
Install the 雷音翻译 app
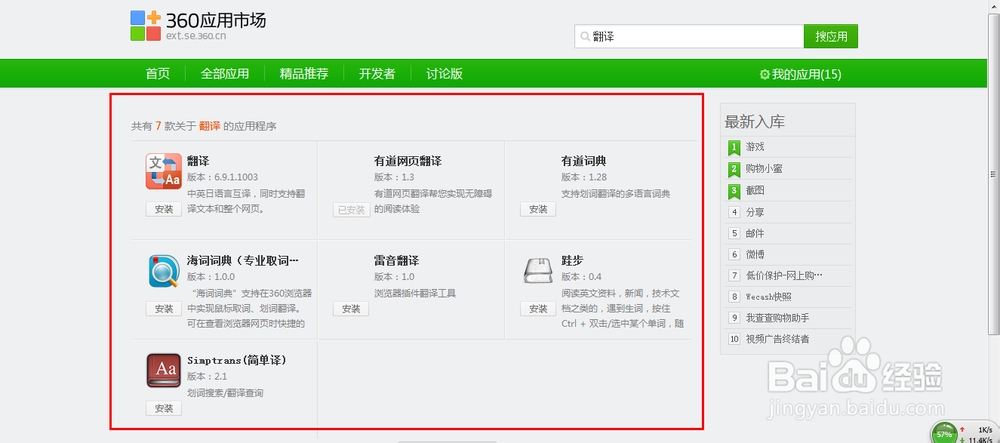click(351, 309)
